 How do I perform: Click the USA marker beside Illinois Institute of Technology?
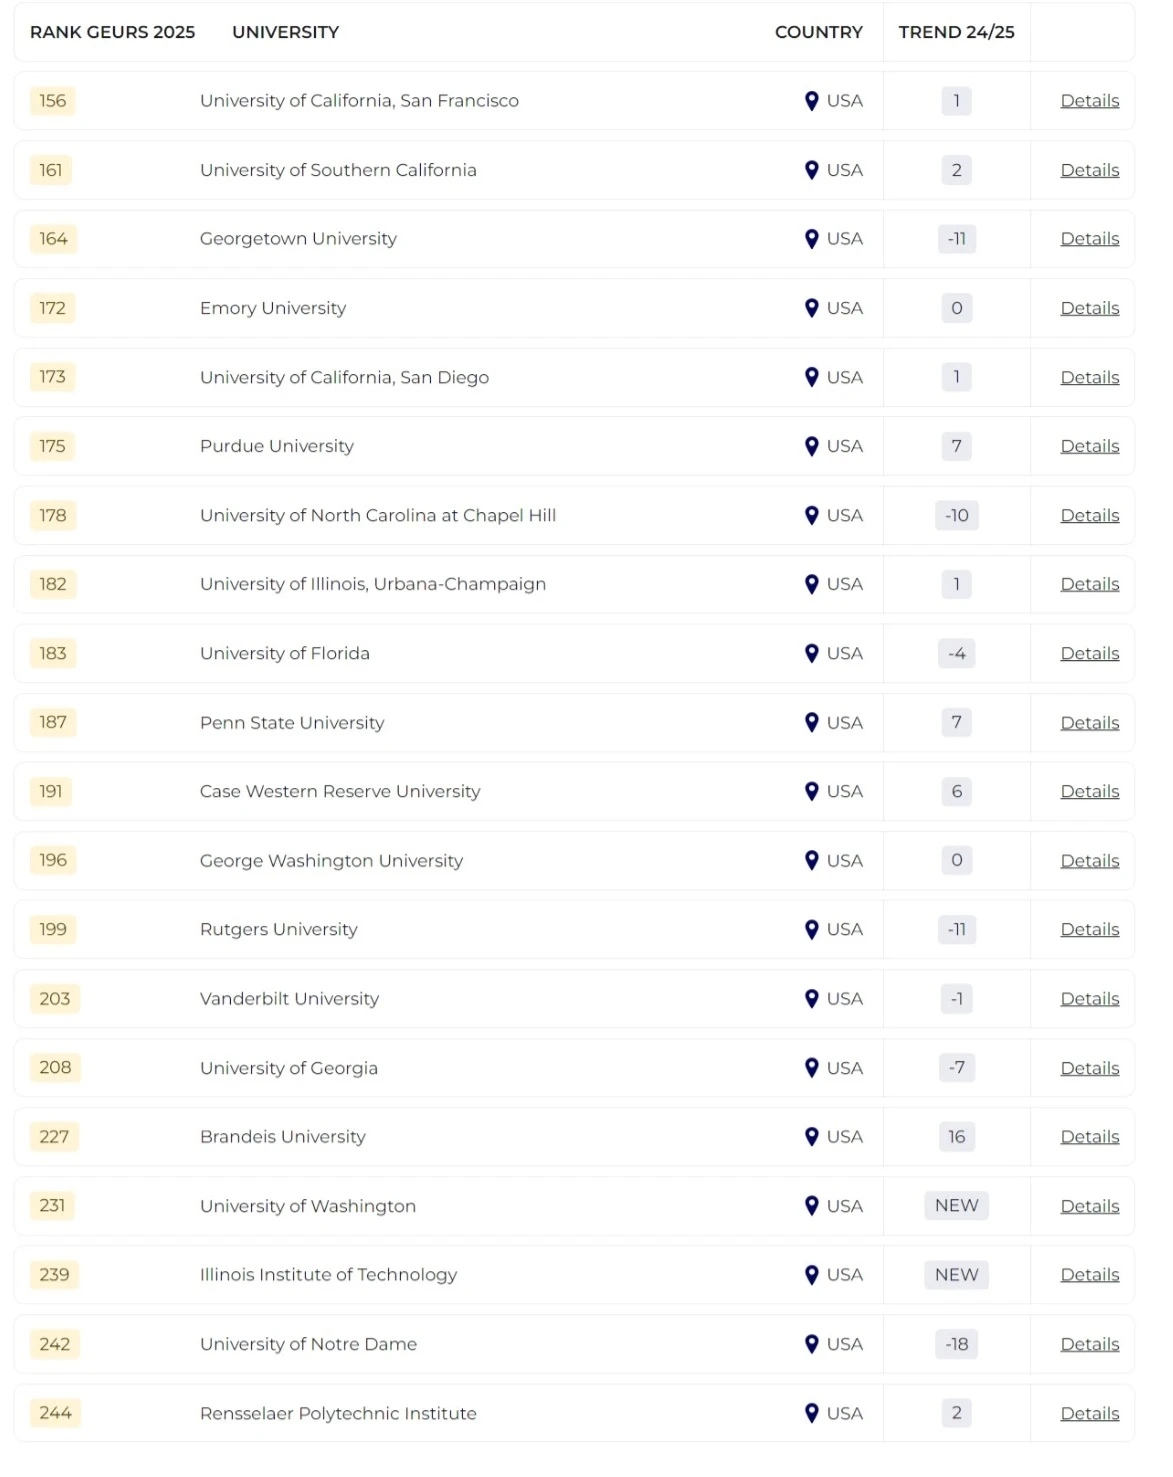pos(813,1275)
